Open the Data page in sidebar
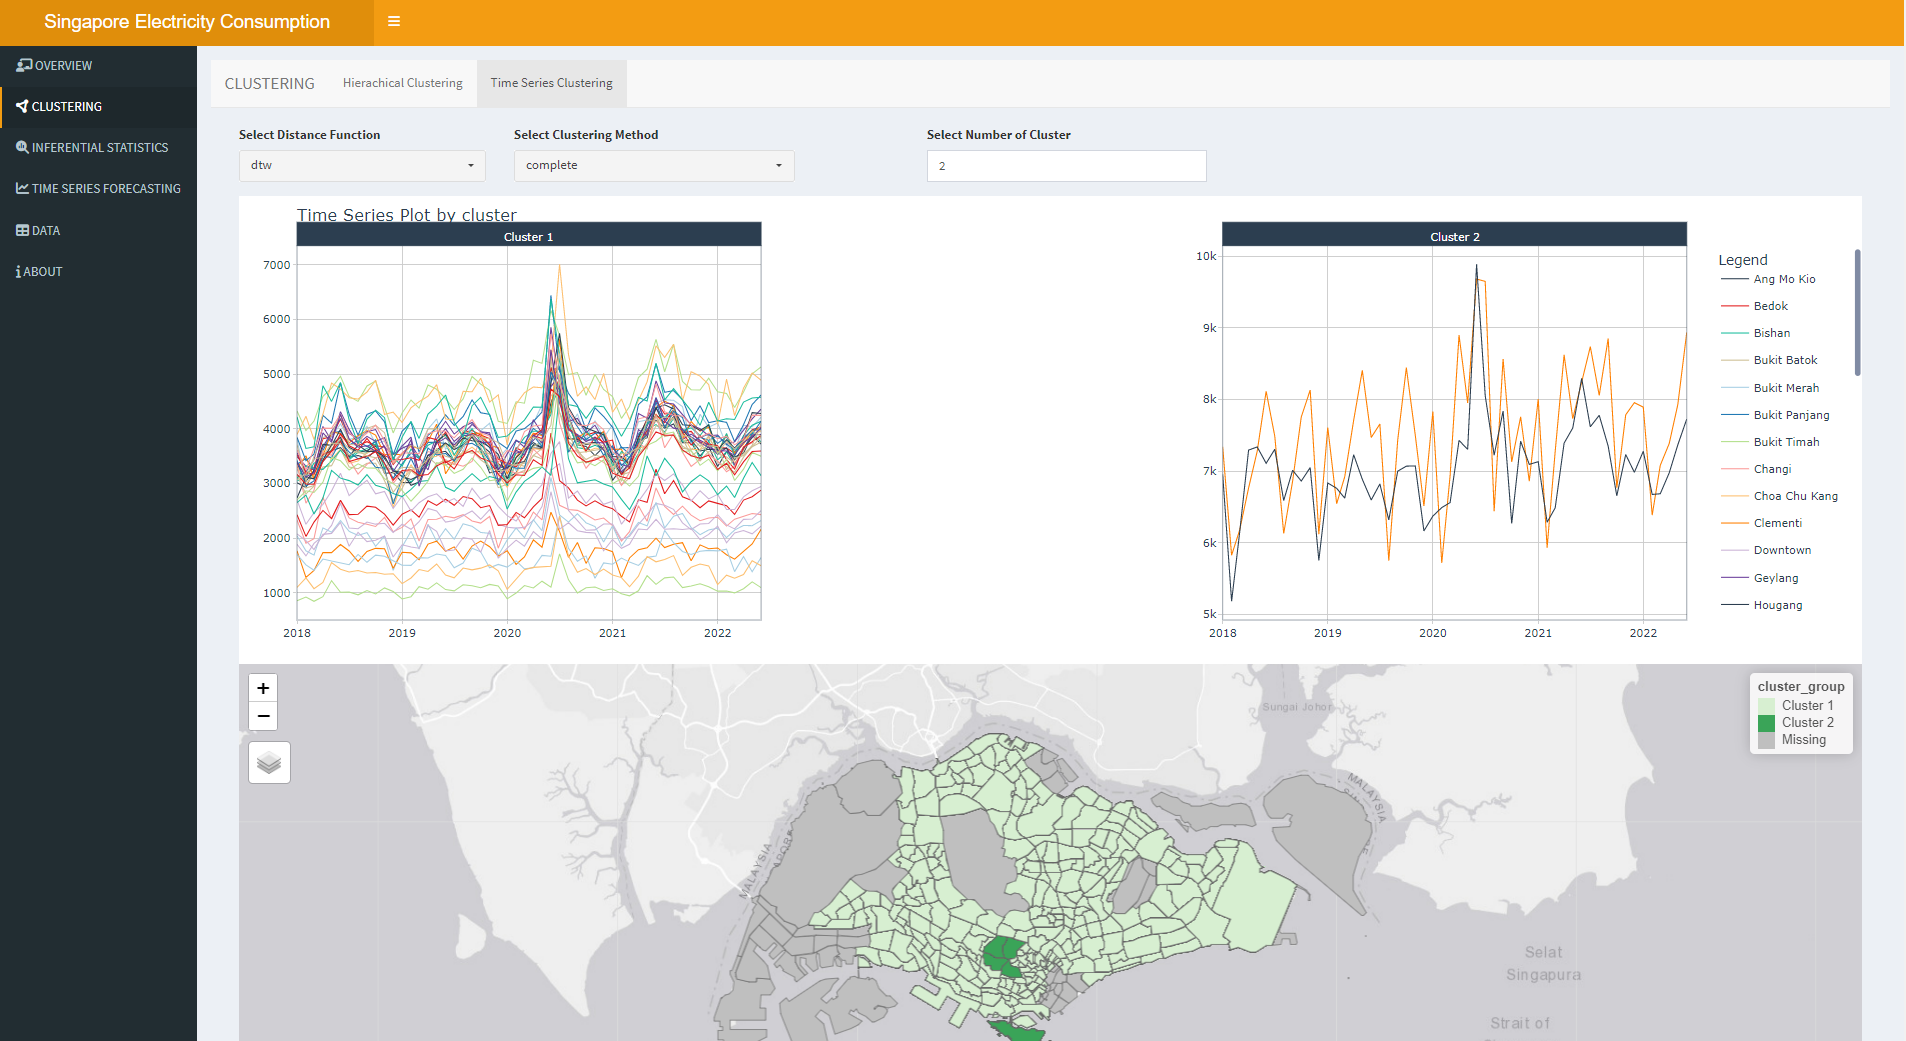The height and width of the screenshot is (1041, 1906). [x=45, y=231]
